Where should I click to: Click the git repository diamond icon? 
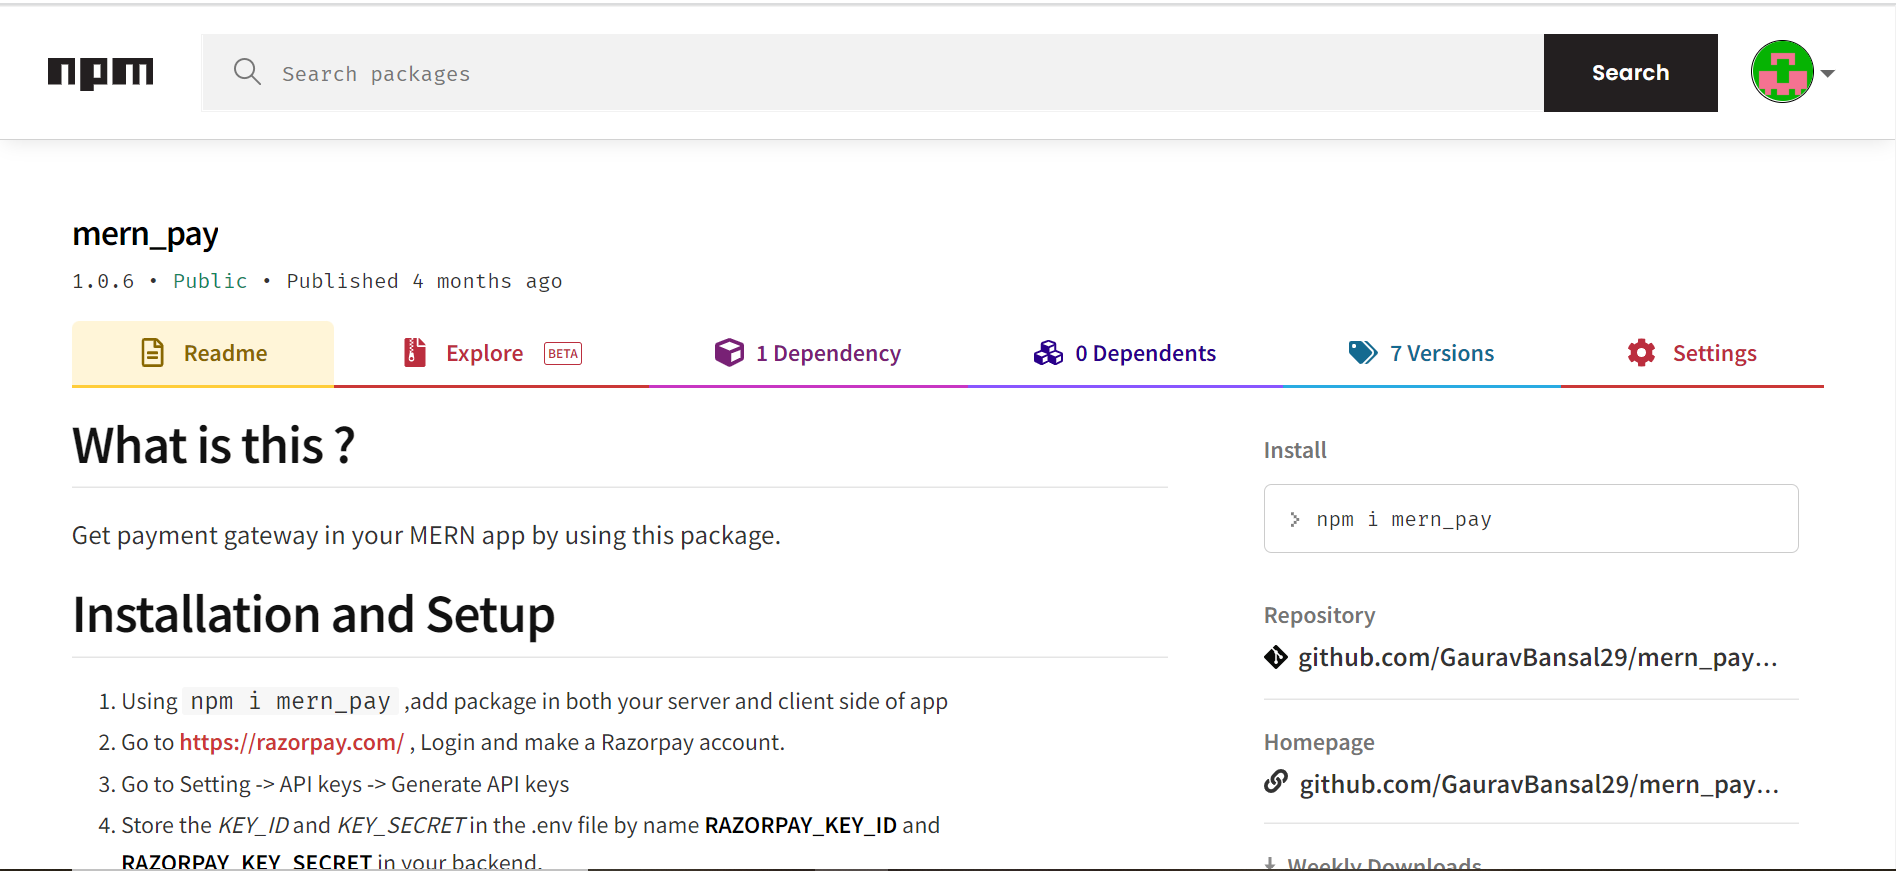(1276, 657)
